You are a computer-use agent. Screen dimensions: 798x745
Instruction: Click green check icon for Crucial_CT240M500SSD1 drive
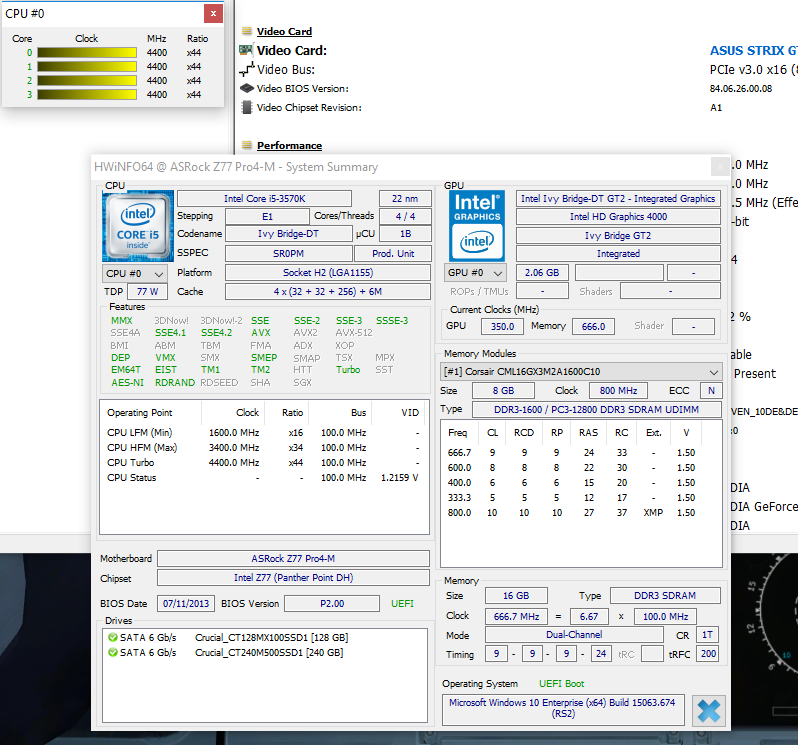coord(113,652)
